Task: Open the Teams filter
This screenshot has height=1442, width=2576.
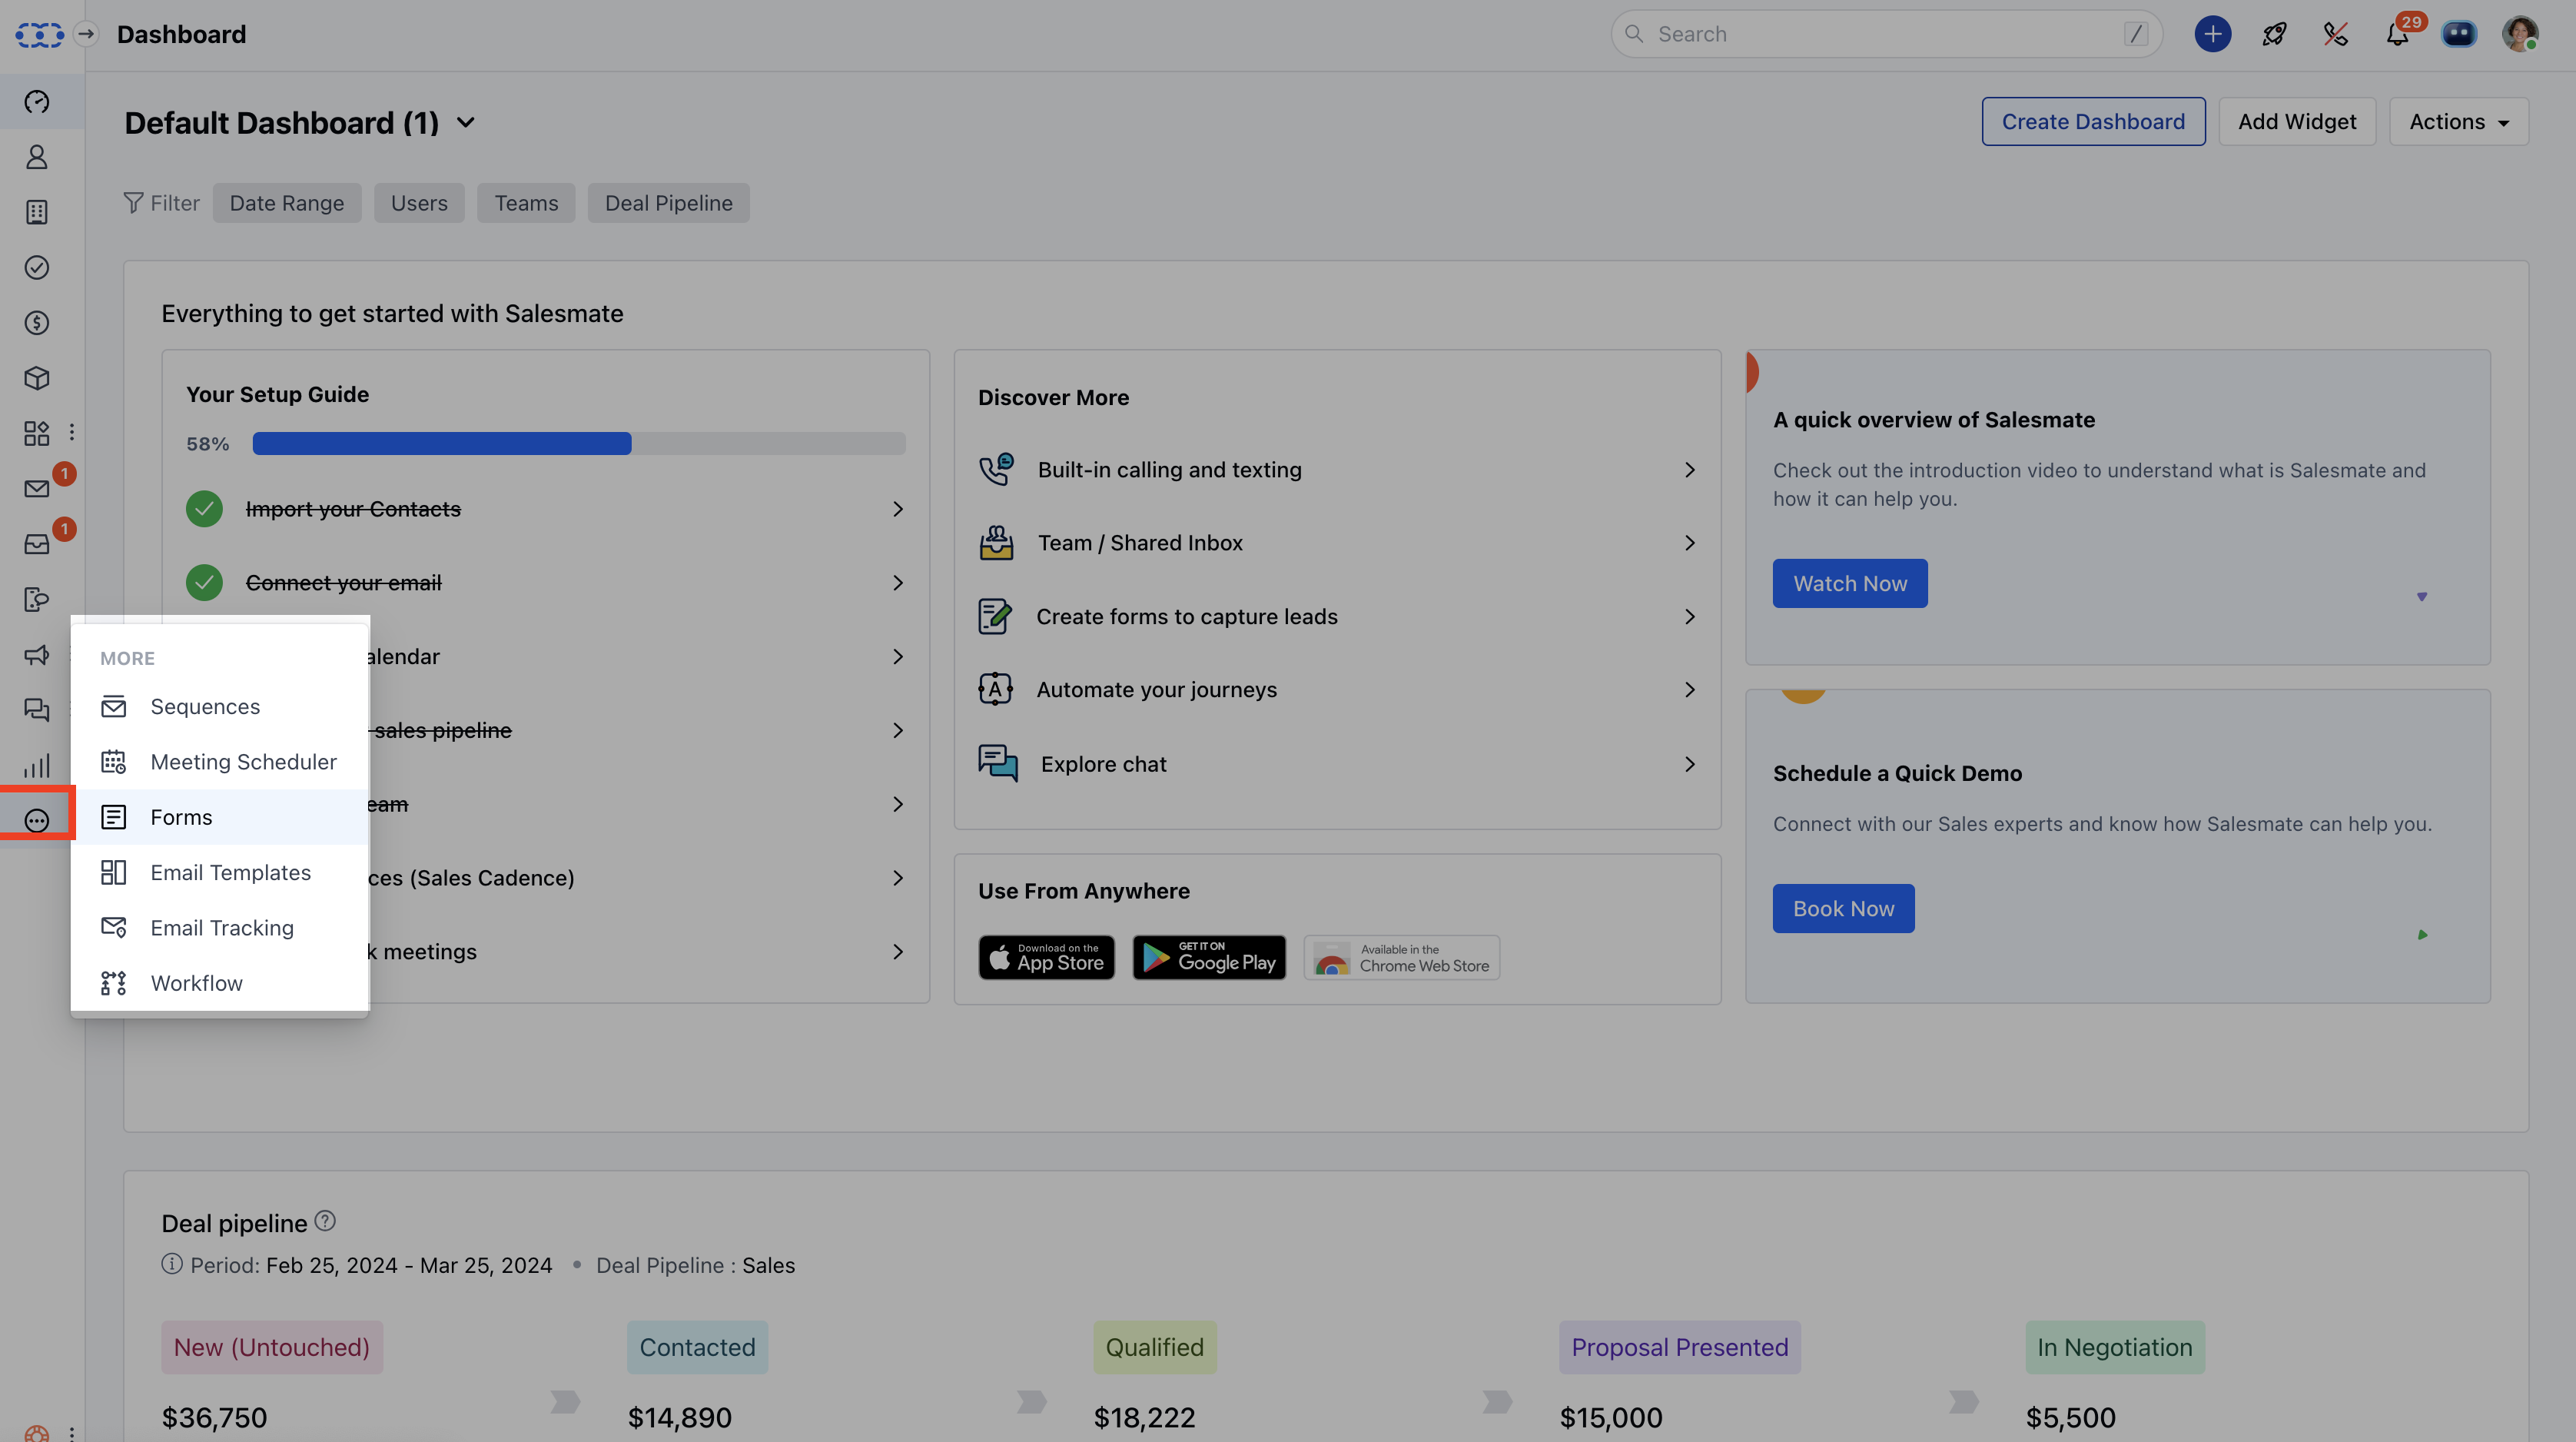Action: click(526, 203)
